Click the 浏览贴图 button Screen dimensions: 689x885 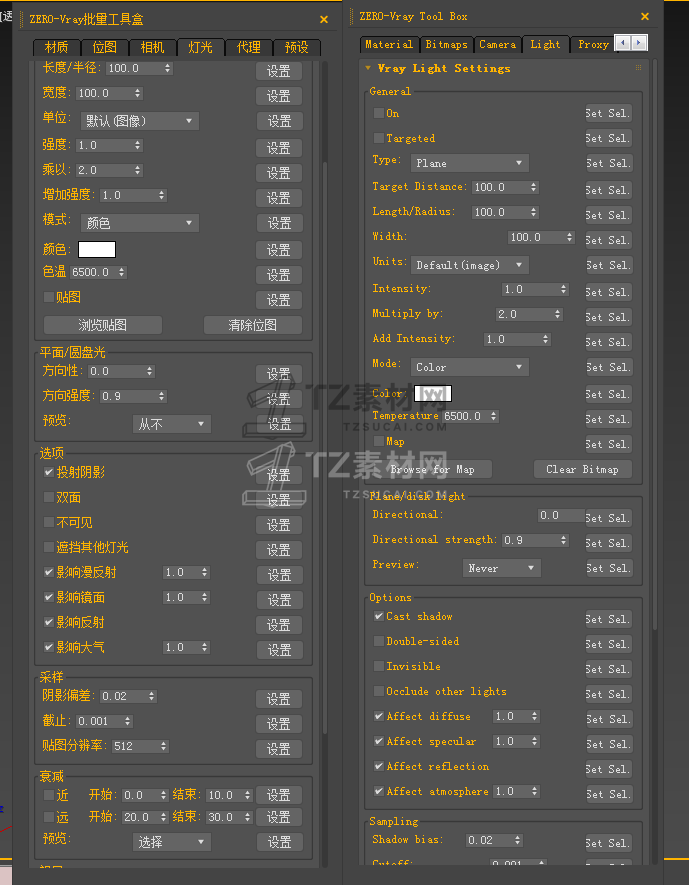[x=103, y=325]
